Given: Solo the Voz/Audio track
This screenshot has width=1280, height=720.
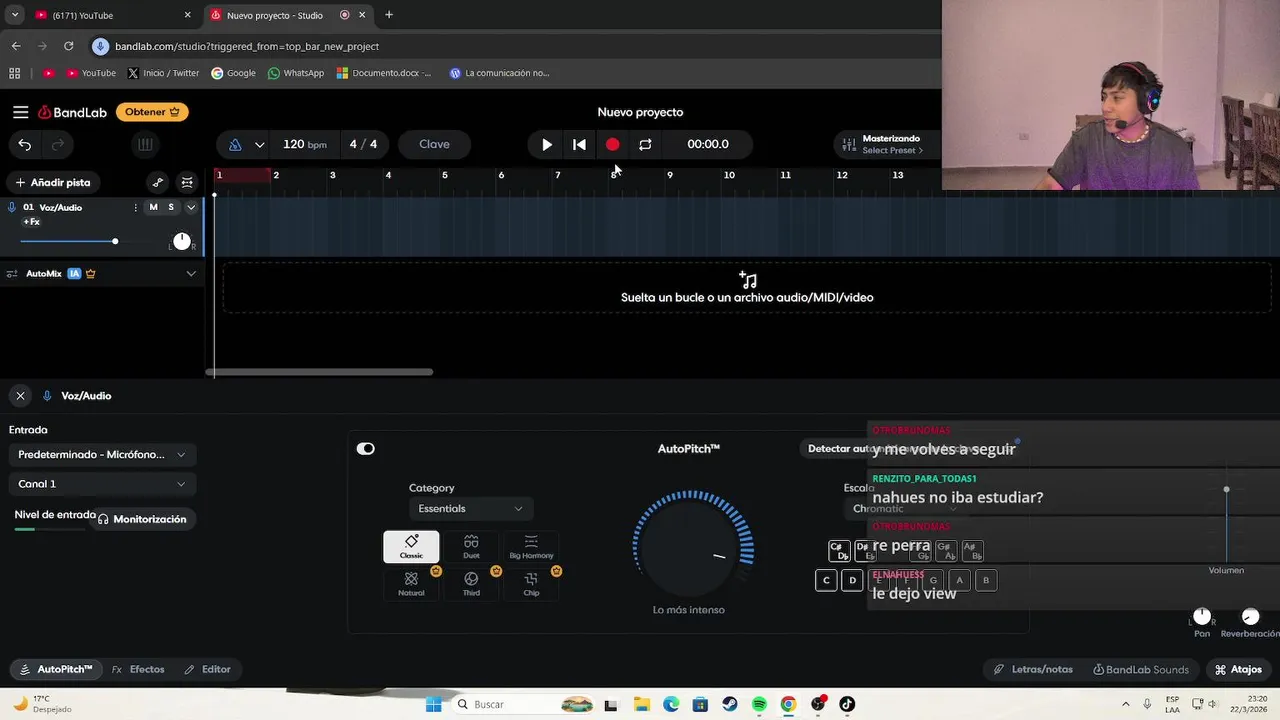Looking at the screenshot, I should [x=171, y=207].
